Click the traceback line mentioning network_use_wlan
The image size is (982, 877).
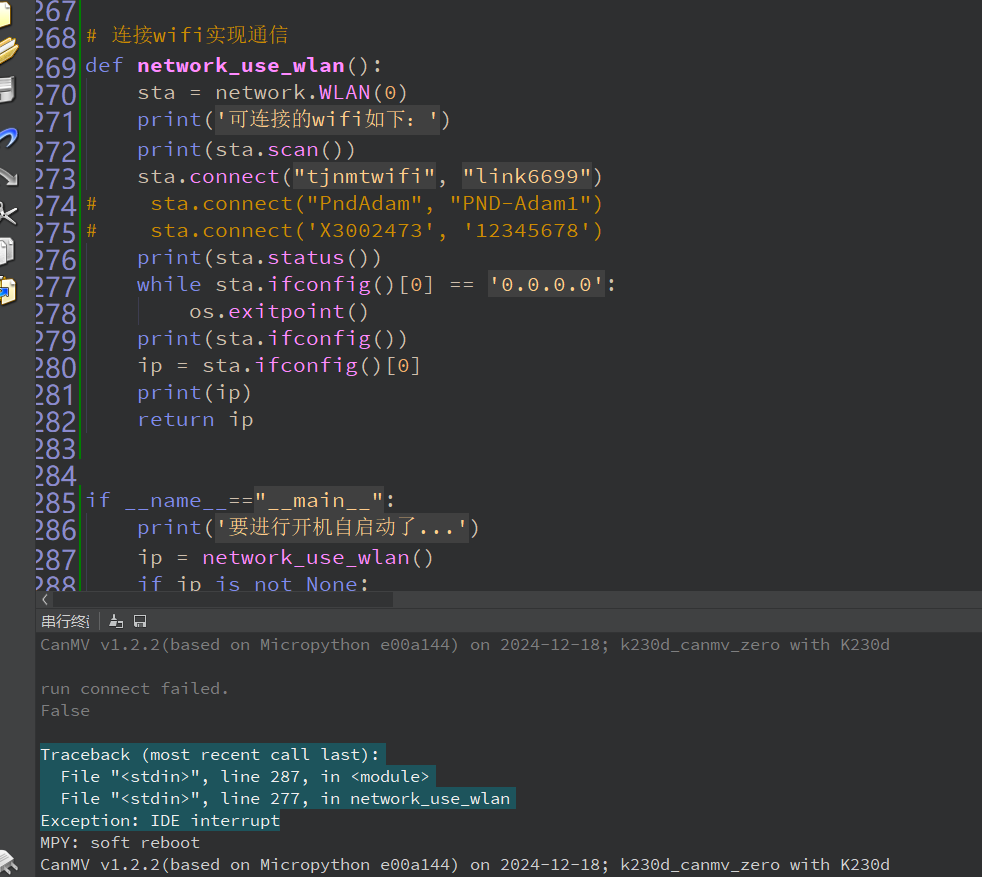pos(284,798)
